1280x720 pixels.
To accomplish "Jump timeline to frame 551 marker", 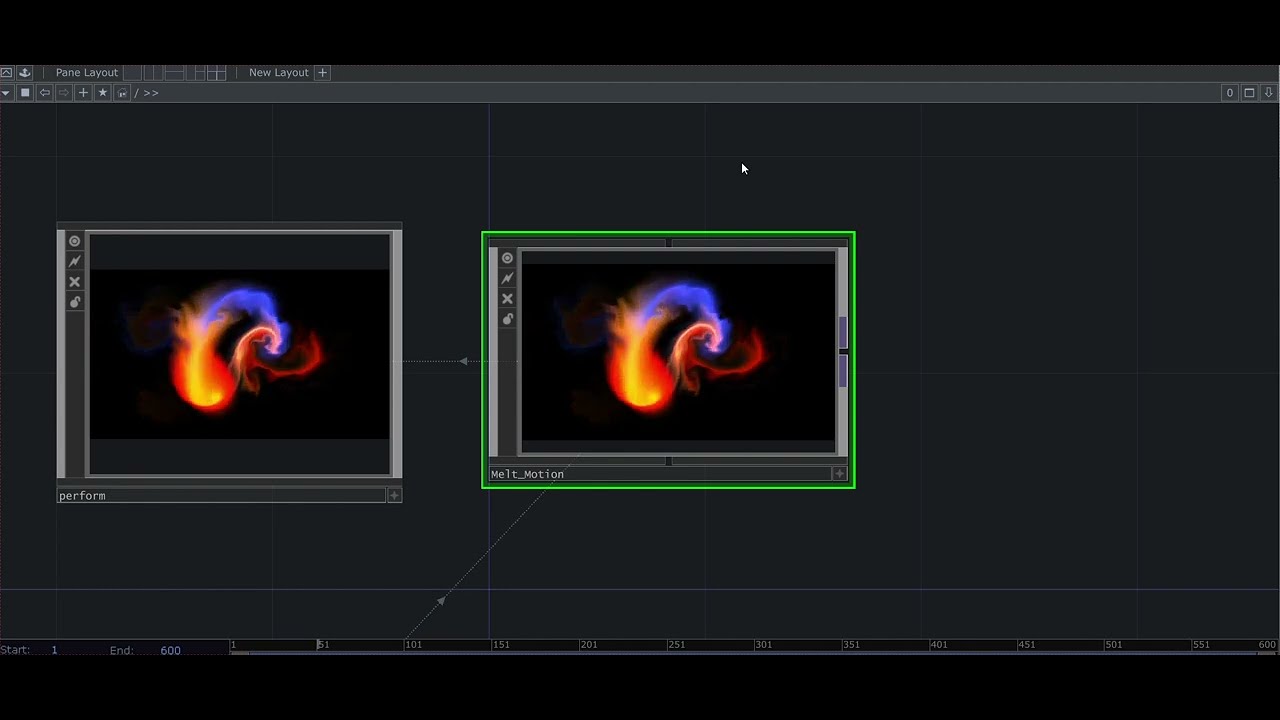I will (x=1201, y=645).
